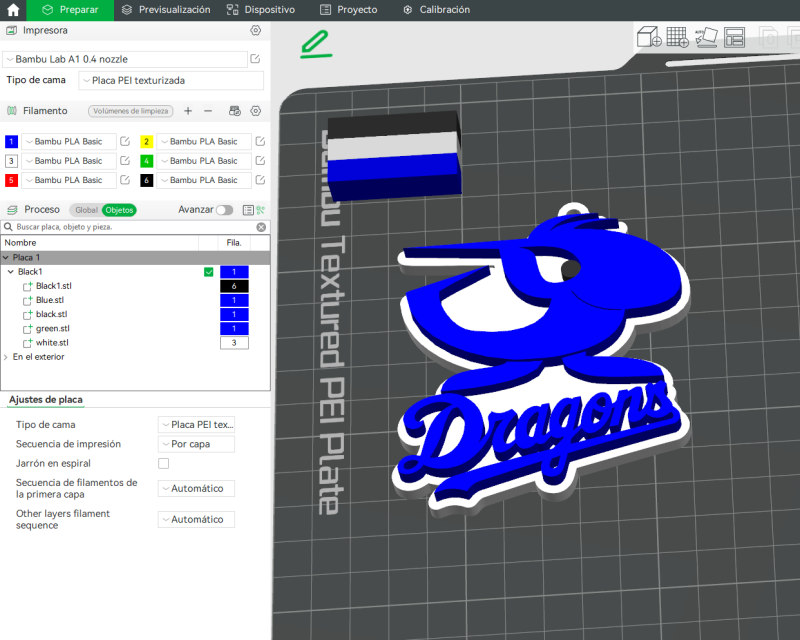Open plate Tipo de cama dropdown
Viewport: 800px width, 640px height.
point(196,425)
